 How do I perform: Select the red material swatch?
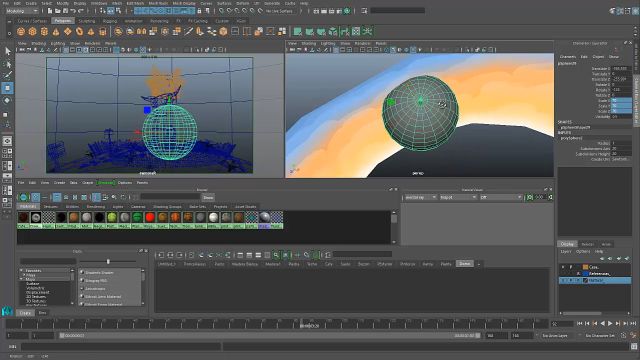[x=150, y=218]
